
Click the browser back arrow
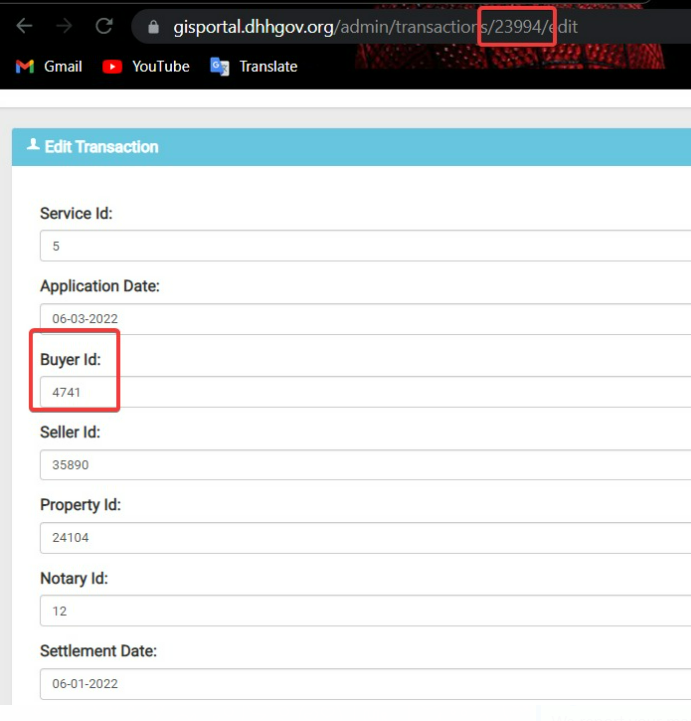click(24, 26)
